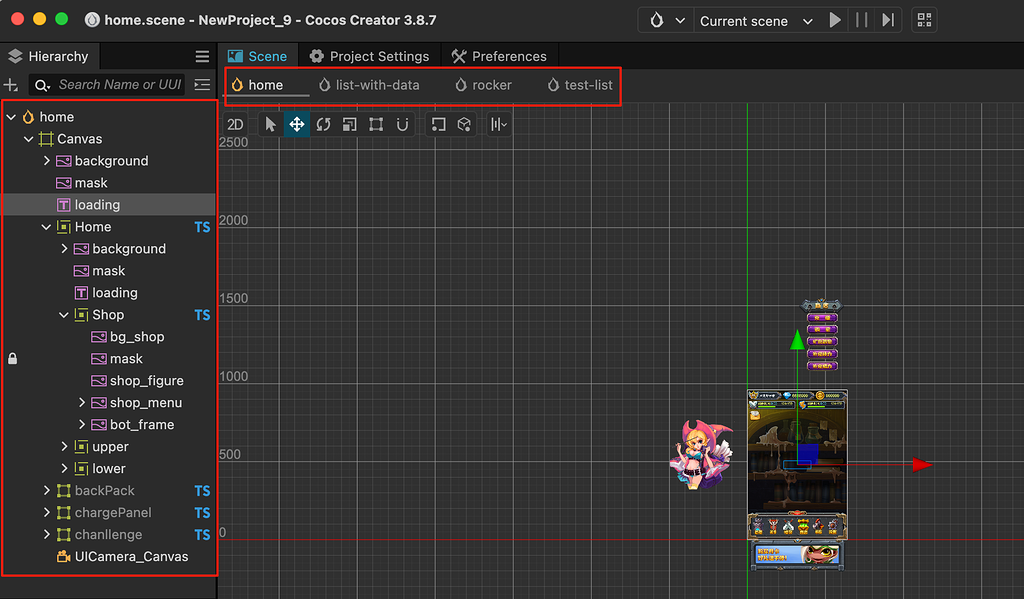1024x599 pixels.
Task: Open the alignment options dropdown in the toolbar
Action: pyautogui.click(x=499, y=124)
